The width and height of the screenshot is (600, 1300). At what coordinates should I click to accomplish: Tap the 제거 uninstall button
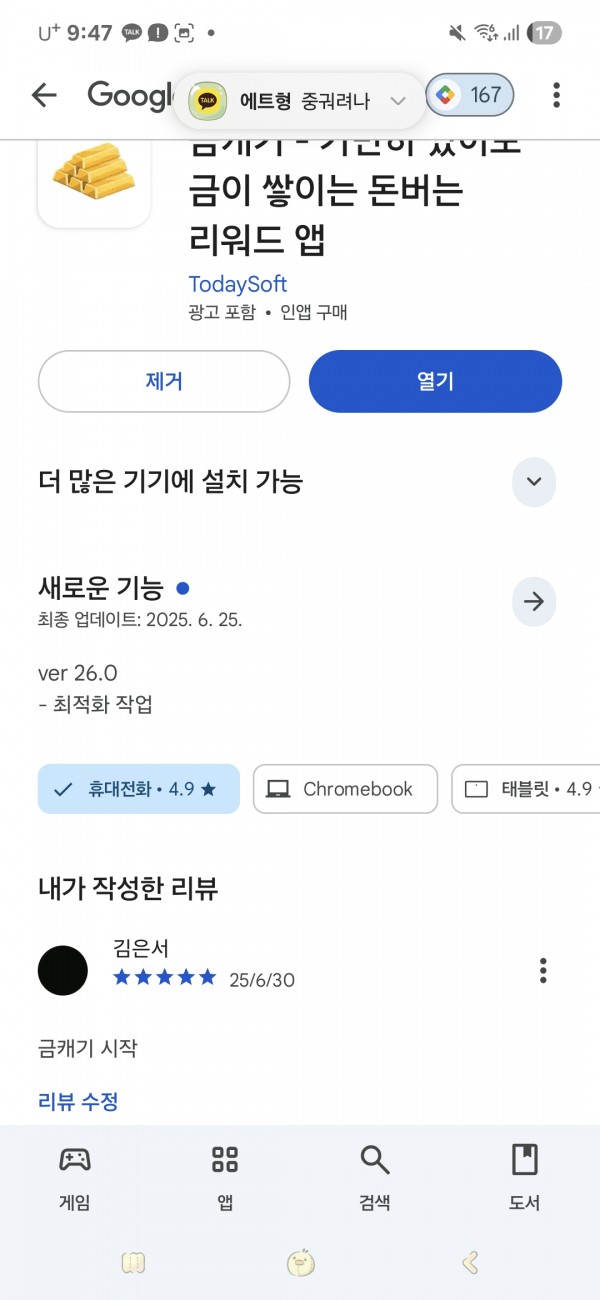coord(164,381)
